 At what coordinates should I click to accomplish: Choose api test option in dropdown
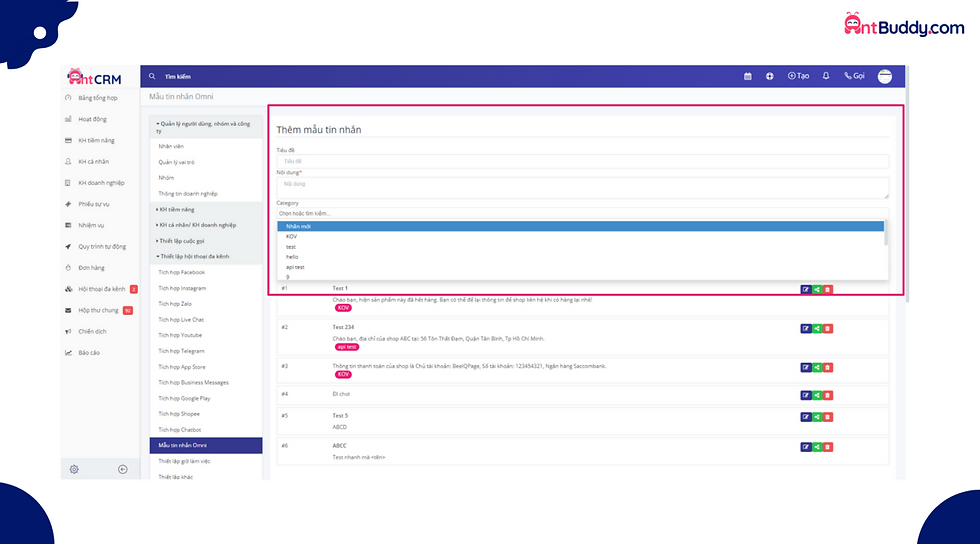pyautogui.click(x=581, y=267)
